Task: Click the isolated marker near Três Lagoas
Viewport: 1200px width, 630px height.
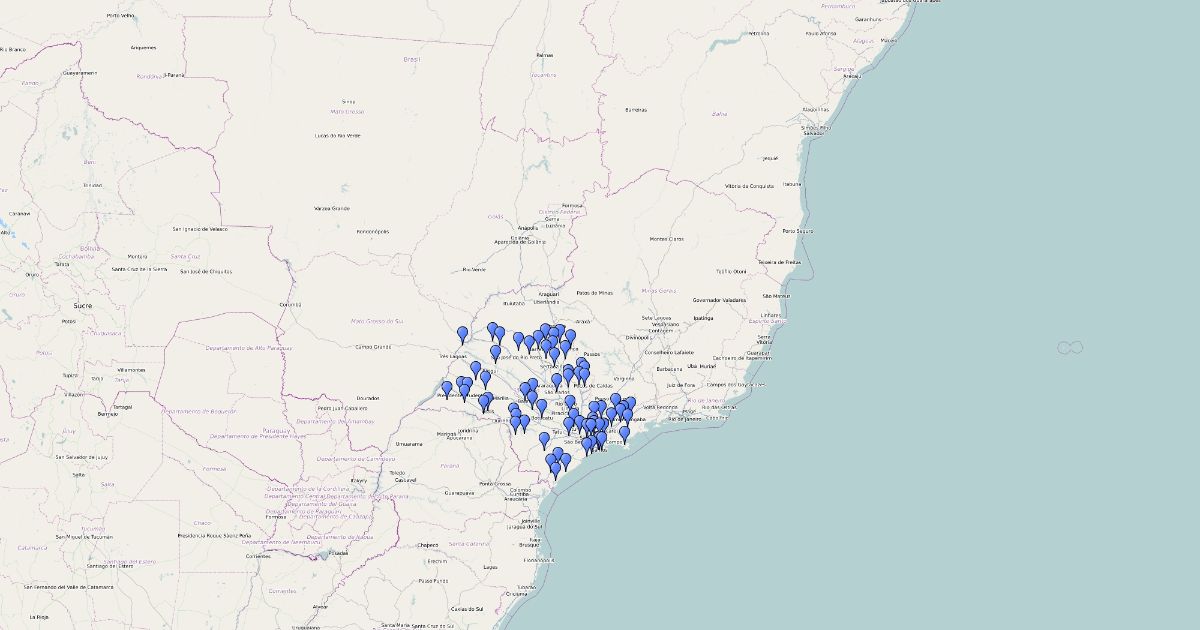Action: (x=462, y=334)
